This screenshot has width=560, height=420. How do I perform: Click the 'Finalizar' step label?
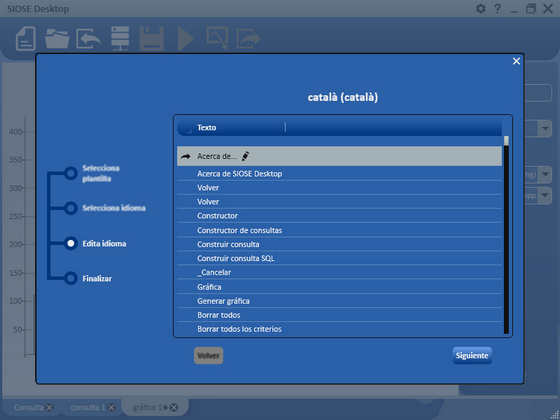click(x=97, y=279)
